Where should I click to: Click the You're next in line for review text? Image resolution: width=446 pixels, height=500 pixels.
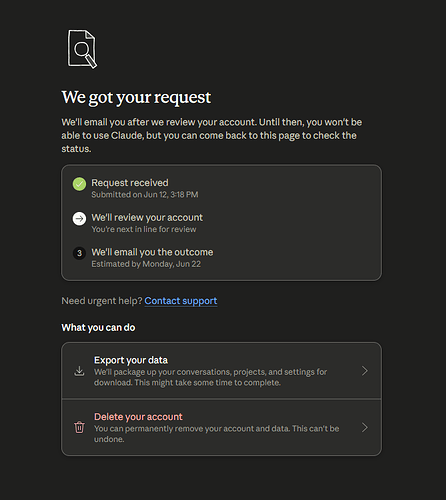[x=144, y=229]
